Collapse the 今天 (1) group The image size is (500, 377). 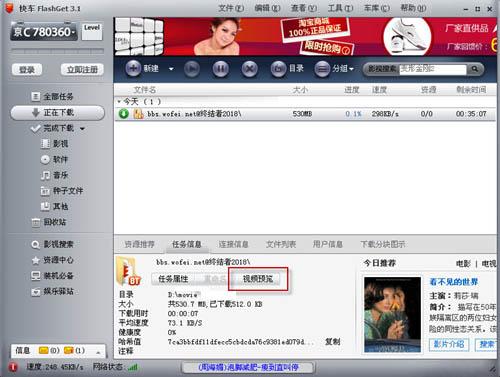[119, 101]
